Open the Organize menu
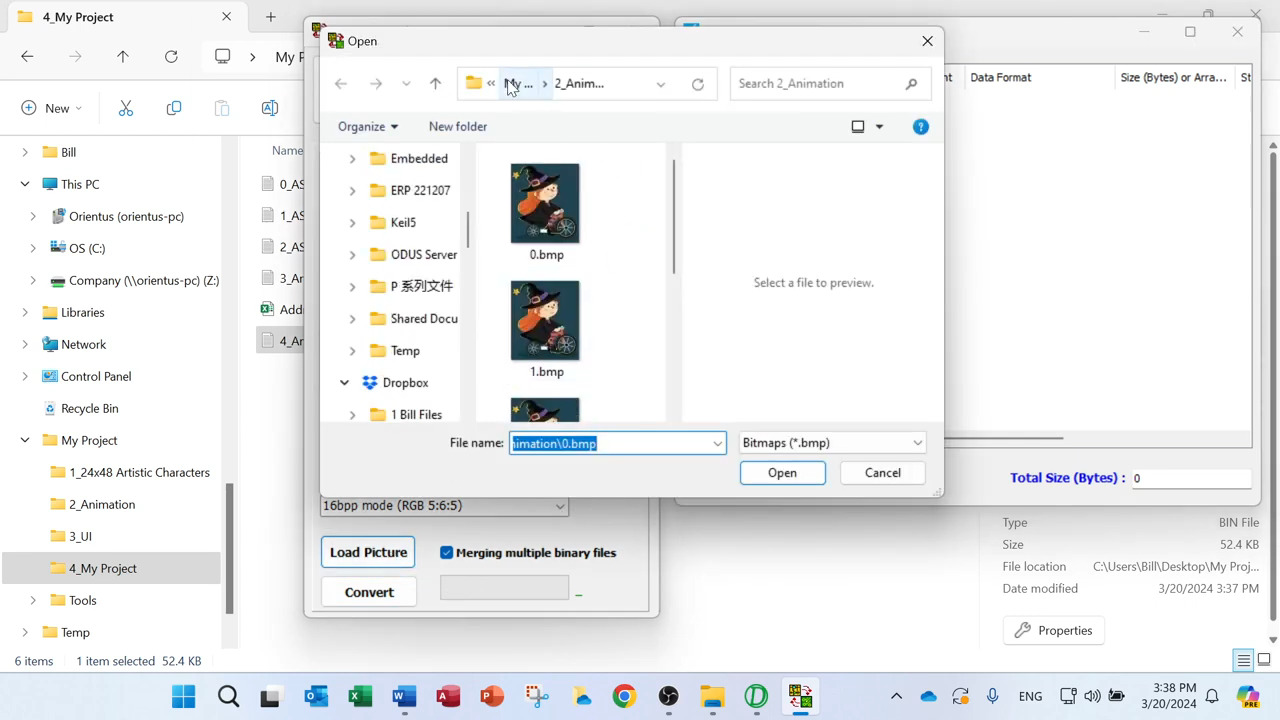This screenshot has height=720, width=1280. click(x=367, y=127)
